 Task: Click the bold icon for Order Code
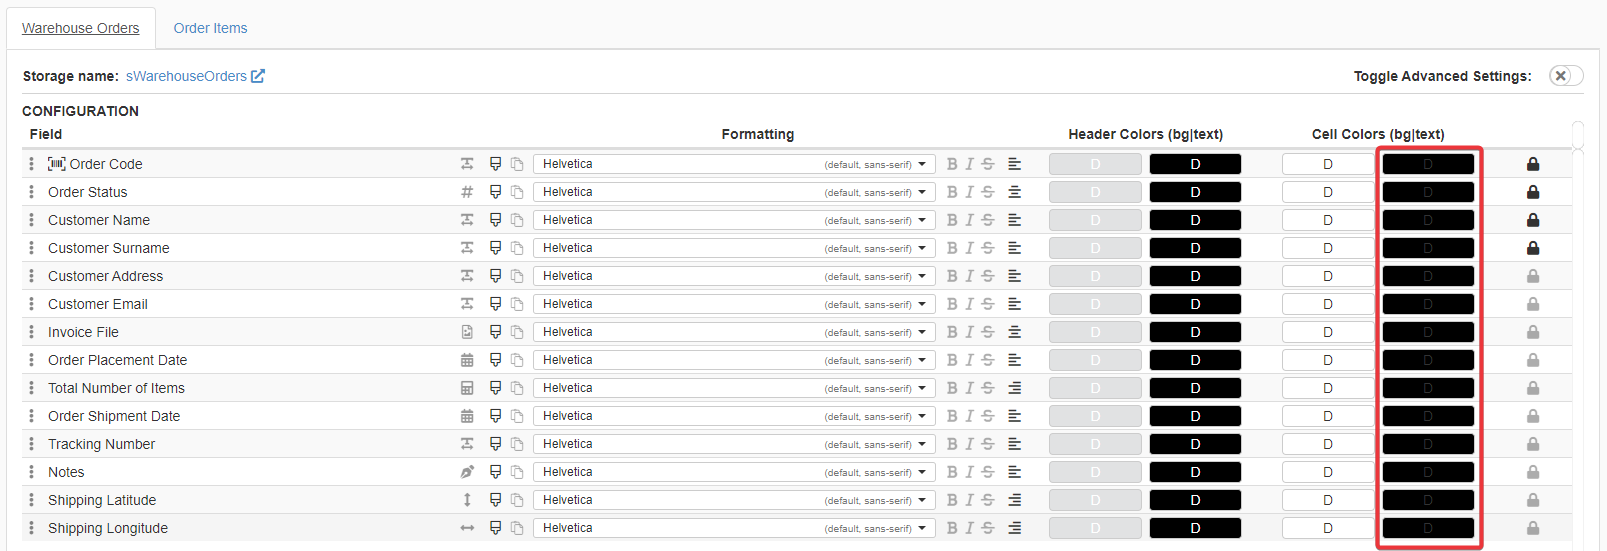pyautogui.click(x=952, y=164)
